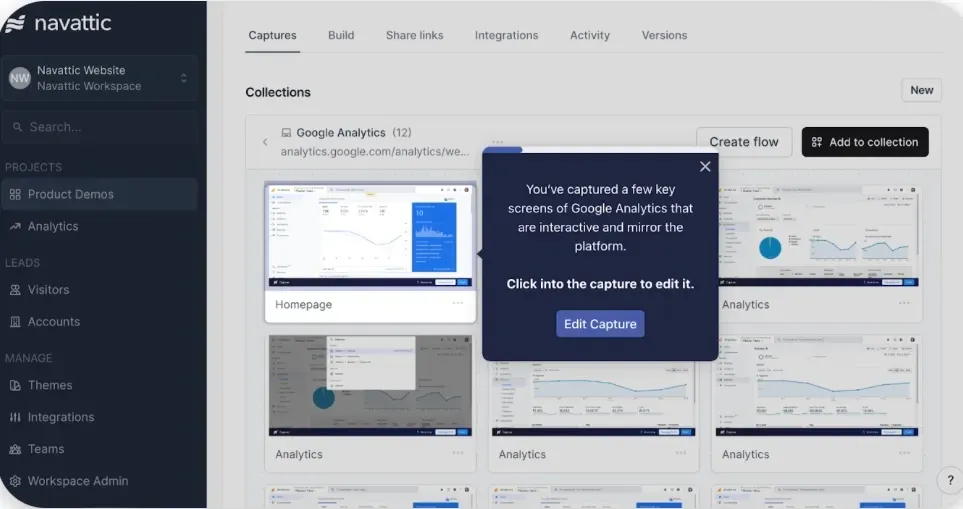Click the Product Demos grid icon
Screen dimensions: 963x509
click(x=15, y=195)
